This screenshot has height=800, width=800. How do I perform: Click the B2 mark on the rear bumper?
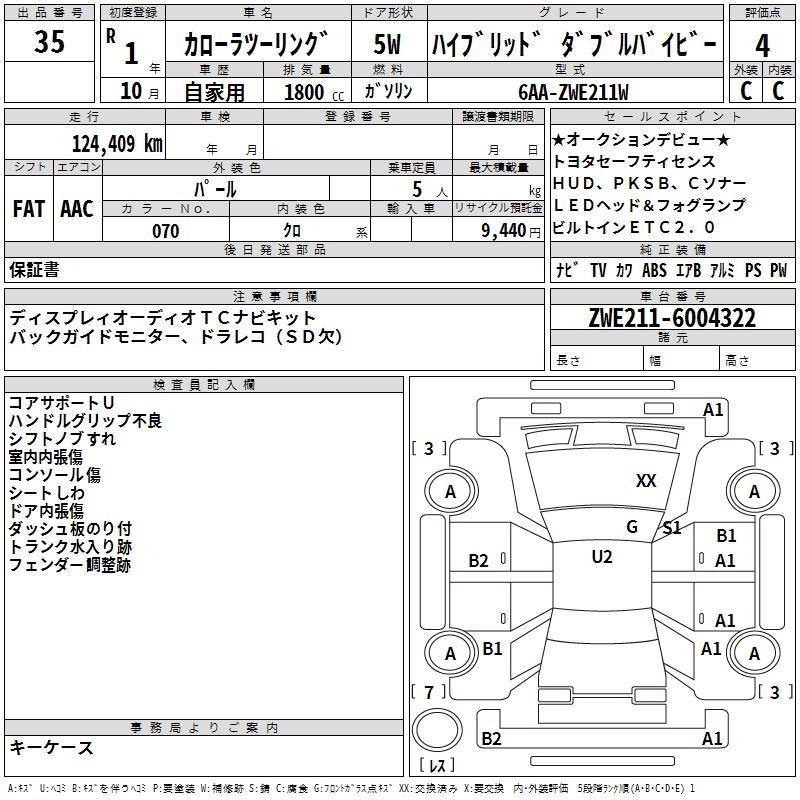(x=491, y=738)
